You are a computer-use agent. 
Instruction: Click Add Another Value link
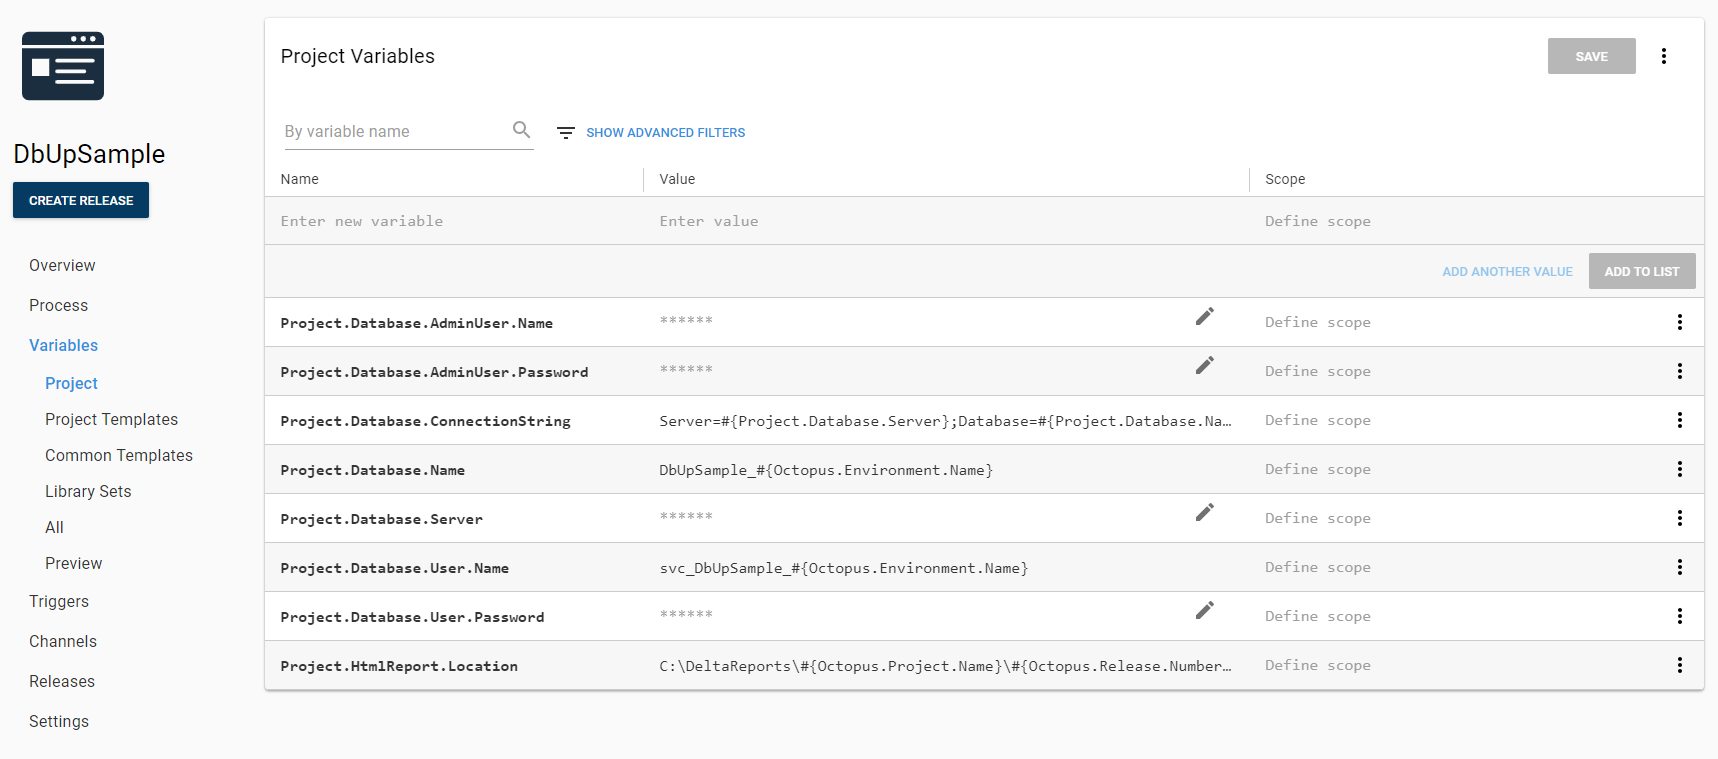1507,272
